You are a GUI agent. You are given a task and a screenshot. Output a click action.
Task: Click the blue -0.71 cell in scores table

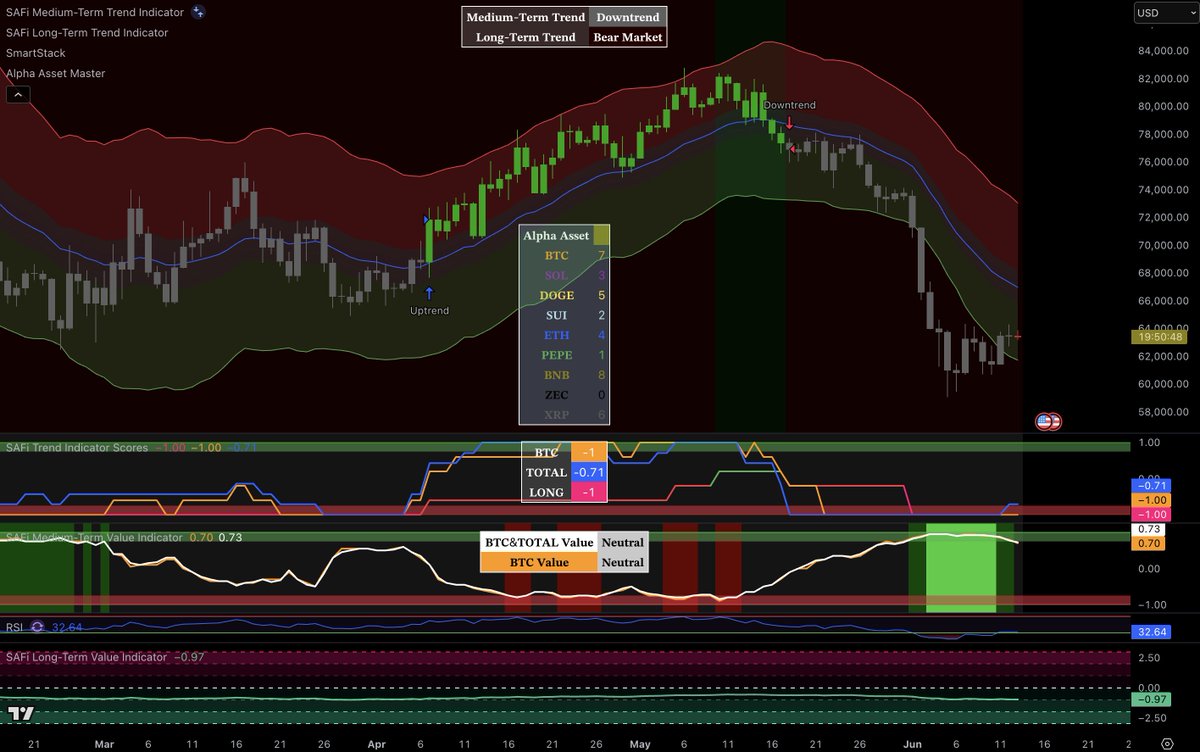[589, 472]
